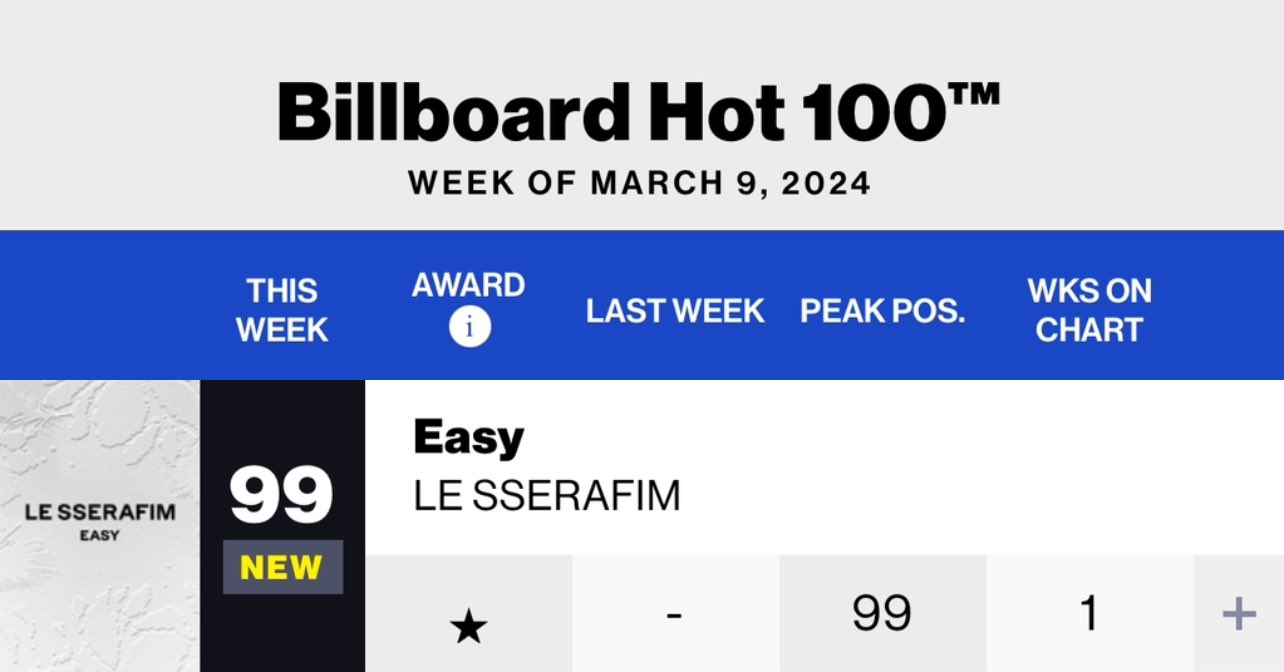Click the peak position value 99
This screenshot has width=1284, height=672.
[882, 614]
